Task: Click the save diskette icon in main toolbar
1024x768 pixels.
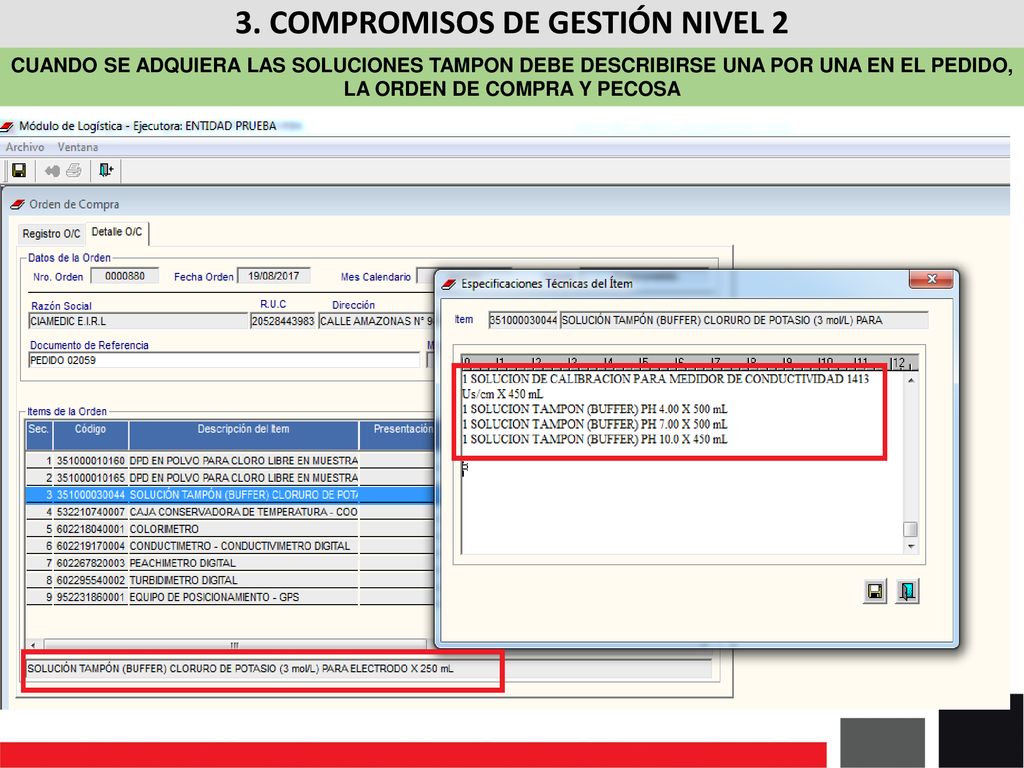Action: (19, 170)
